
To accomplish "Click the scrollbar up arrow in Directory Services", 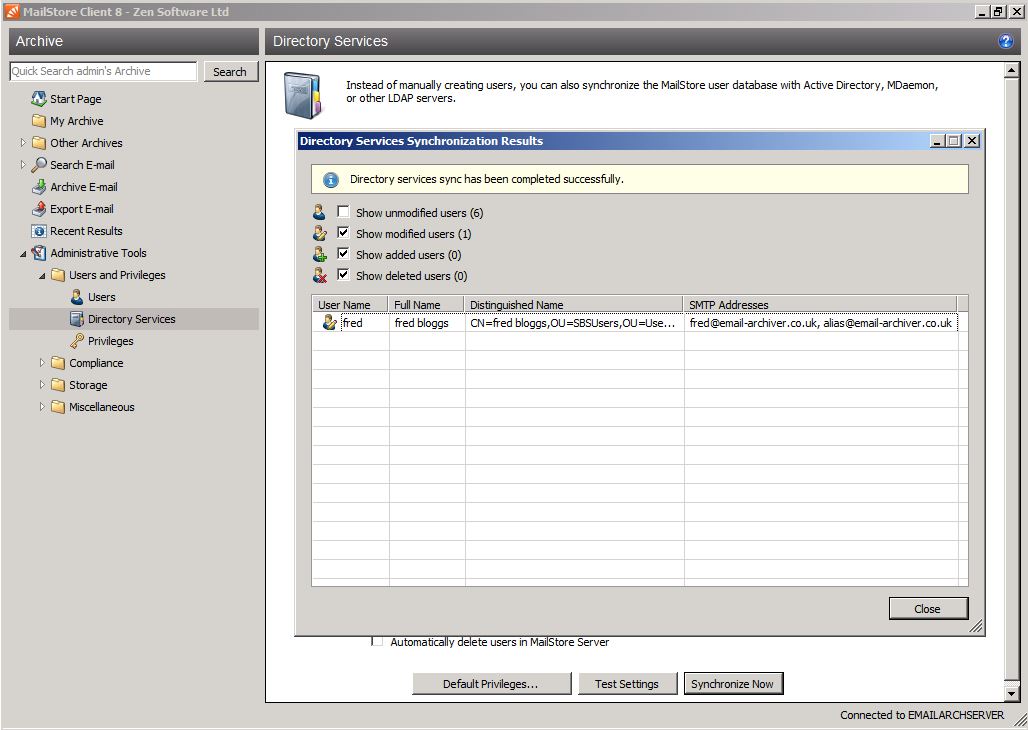I will 1011,70.
